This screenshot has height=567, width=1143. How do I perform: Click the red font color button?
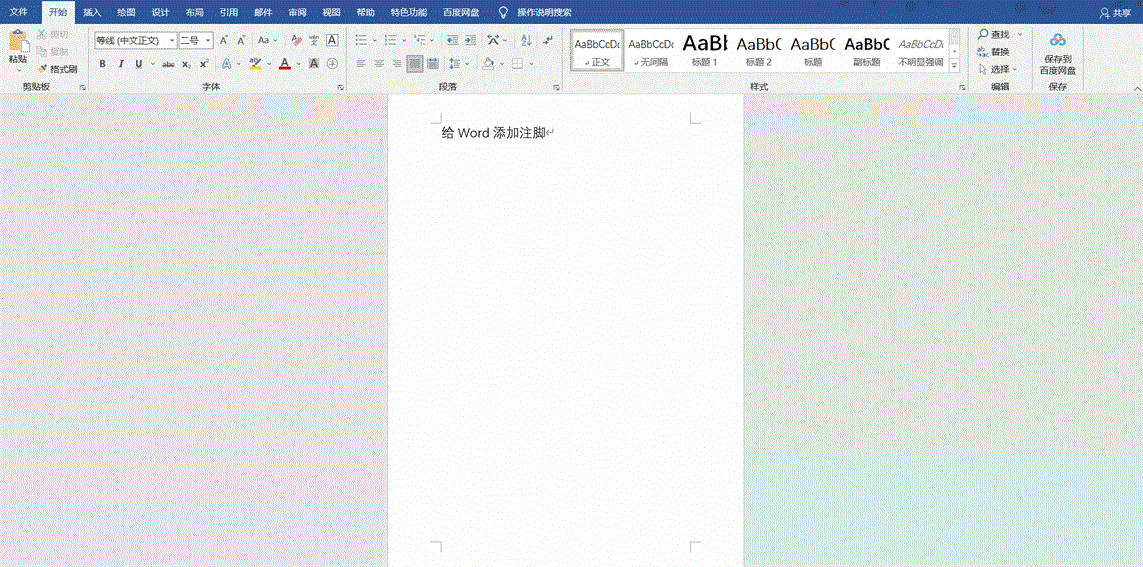click(x=284, y=64)
